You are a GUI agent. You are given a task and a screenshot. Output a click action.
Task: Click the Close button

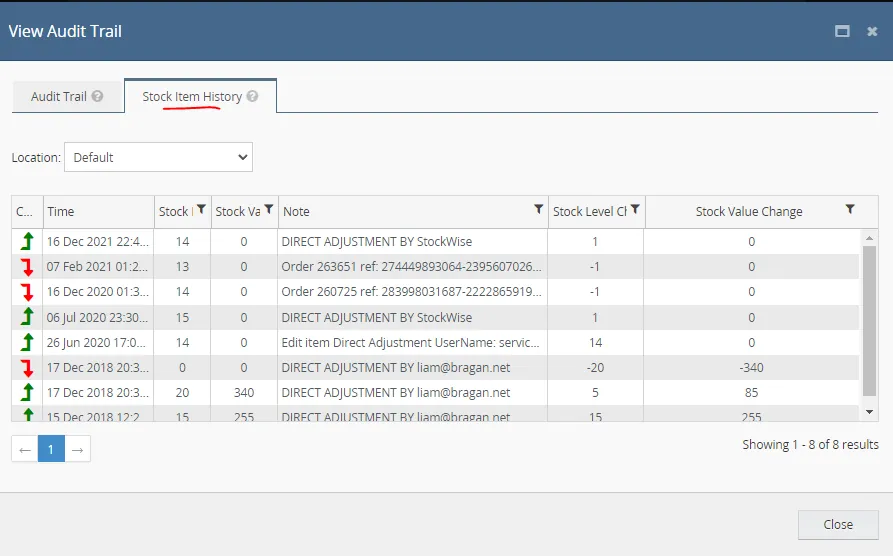(x=838, y=524)
